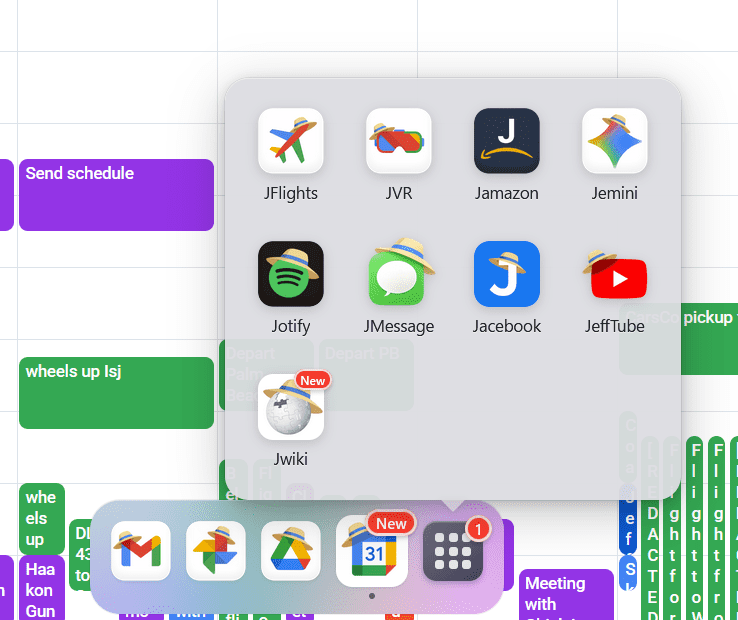The width and height of the screenshot is (738, 620).
Task: Open the Meeting with event
Action: (566, 594)
